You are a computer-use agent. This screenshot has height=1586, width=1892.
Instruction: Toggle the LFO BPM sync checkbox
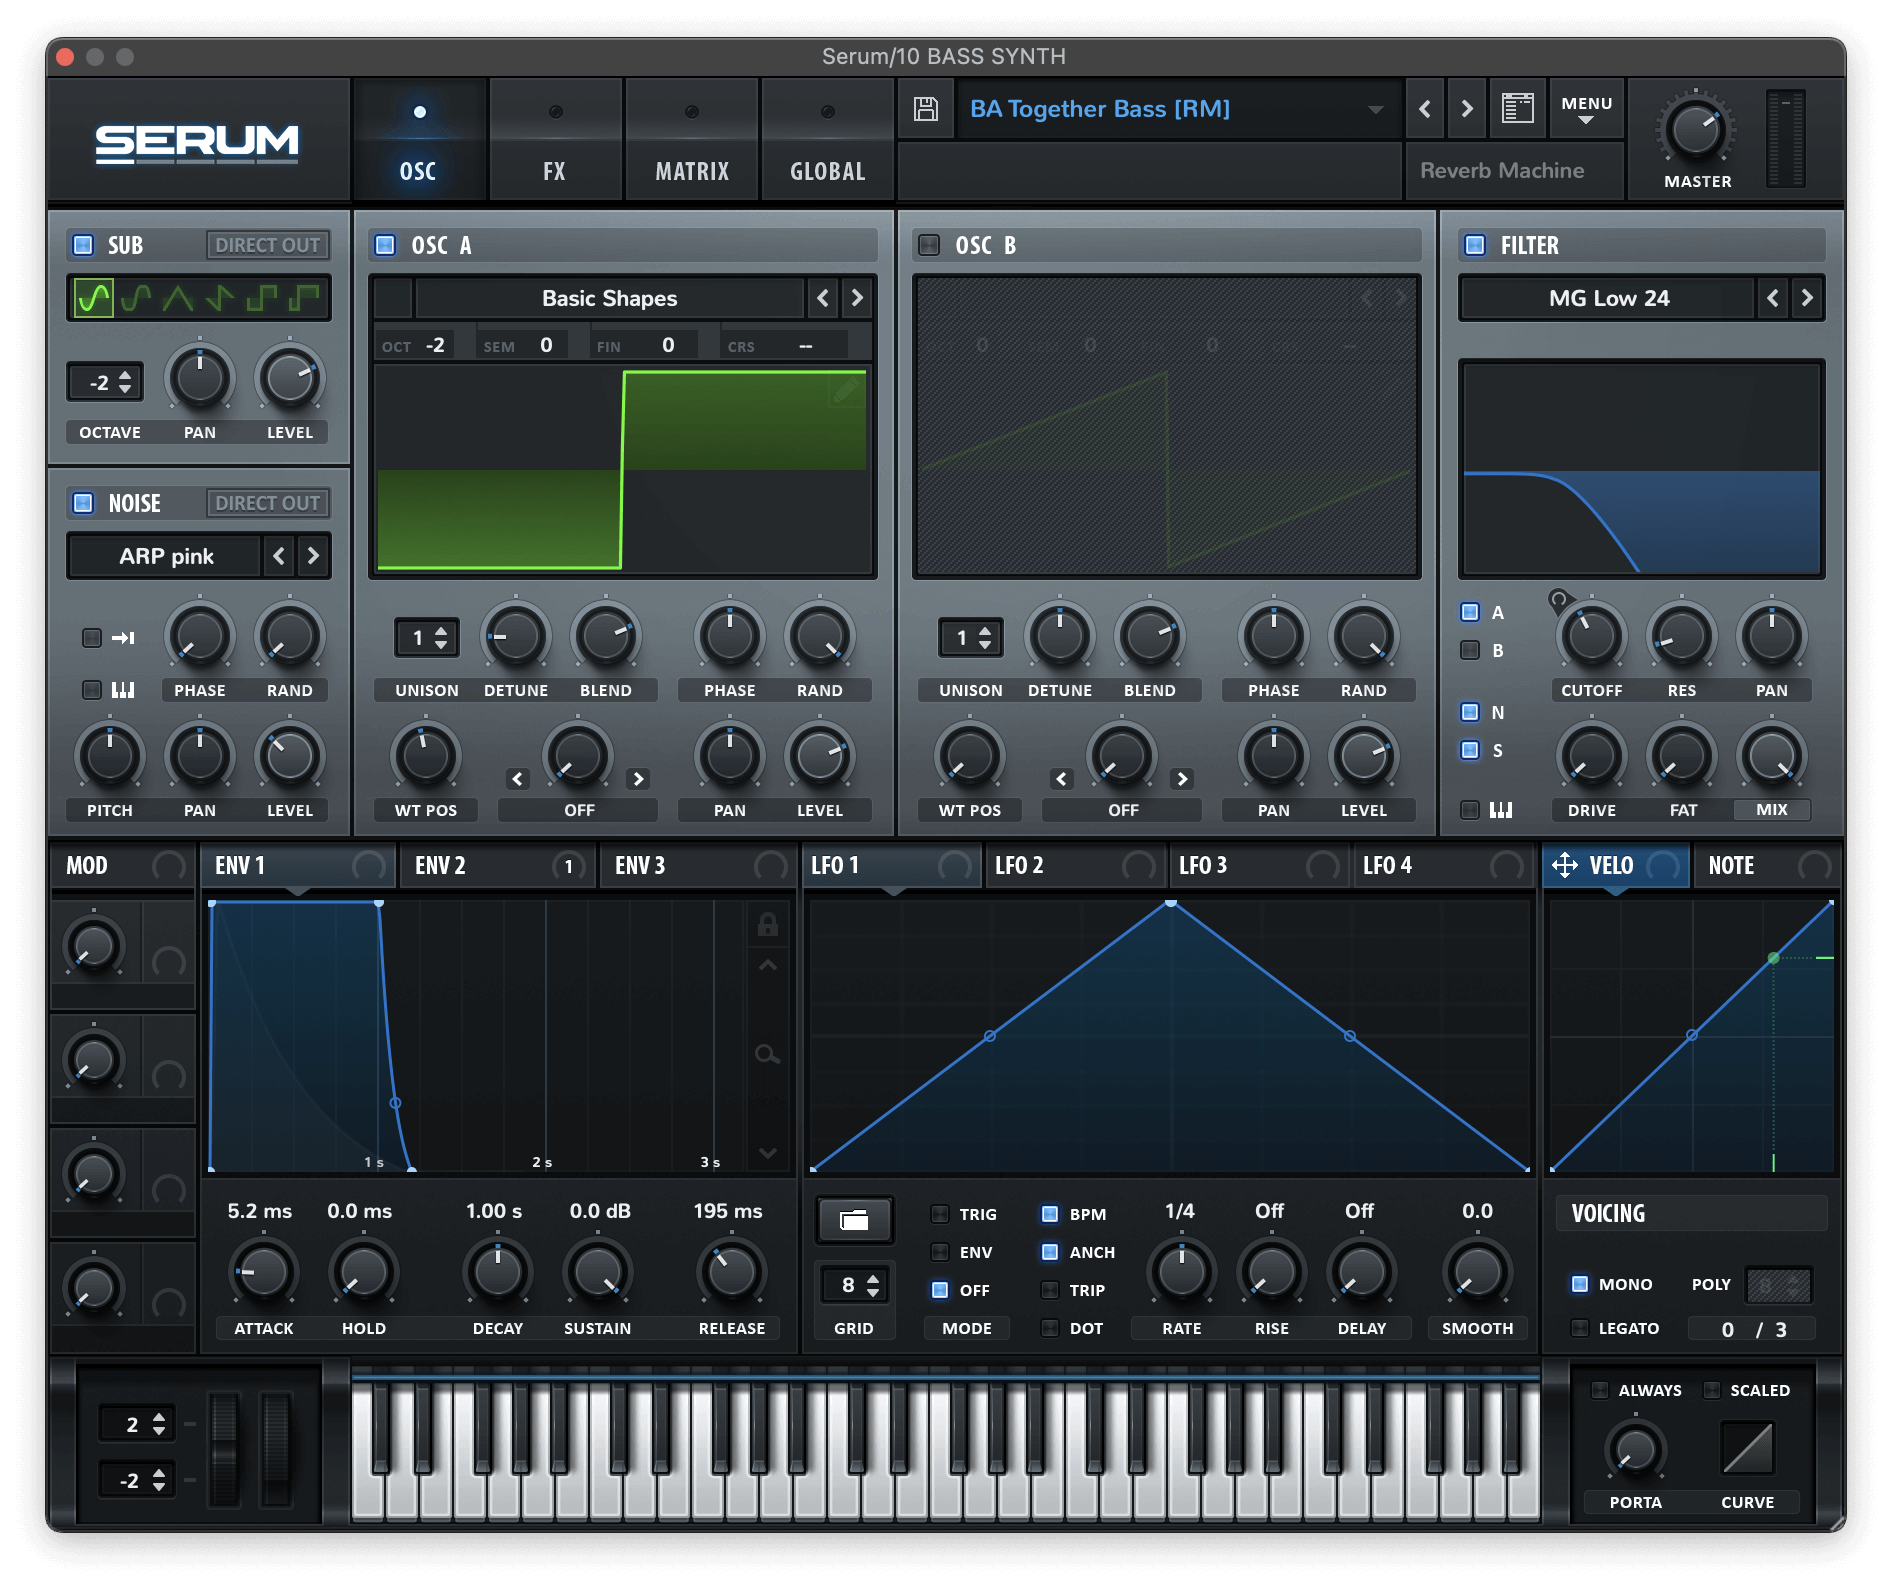pos(1050,1214)
